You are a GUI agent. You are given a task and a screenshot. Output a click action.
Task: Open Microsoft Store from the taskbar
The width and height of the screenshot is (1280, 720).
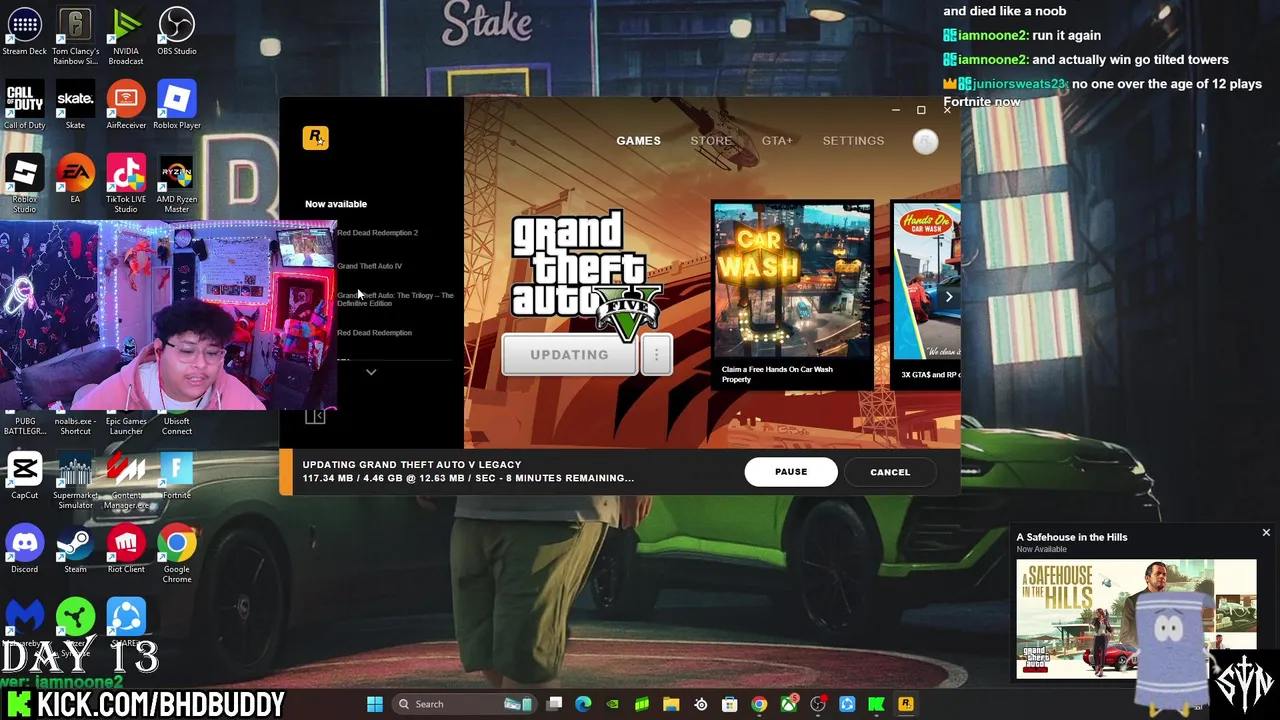[x=730, y=704]
